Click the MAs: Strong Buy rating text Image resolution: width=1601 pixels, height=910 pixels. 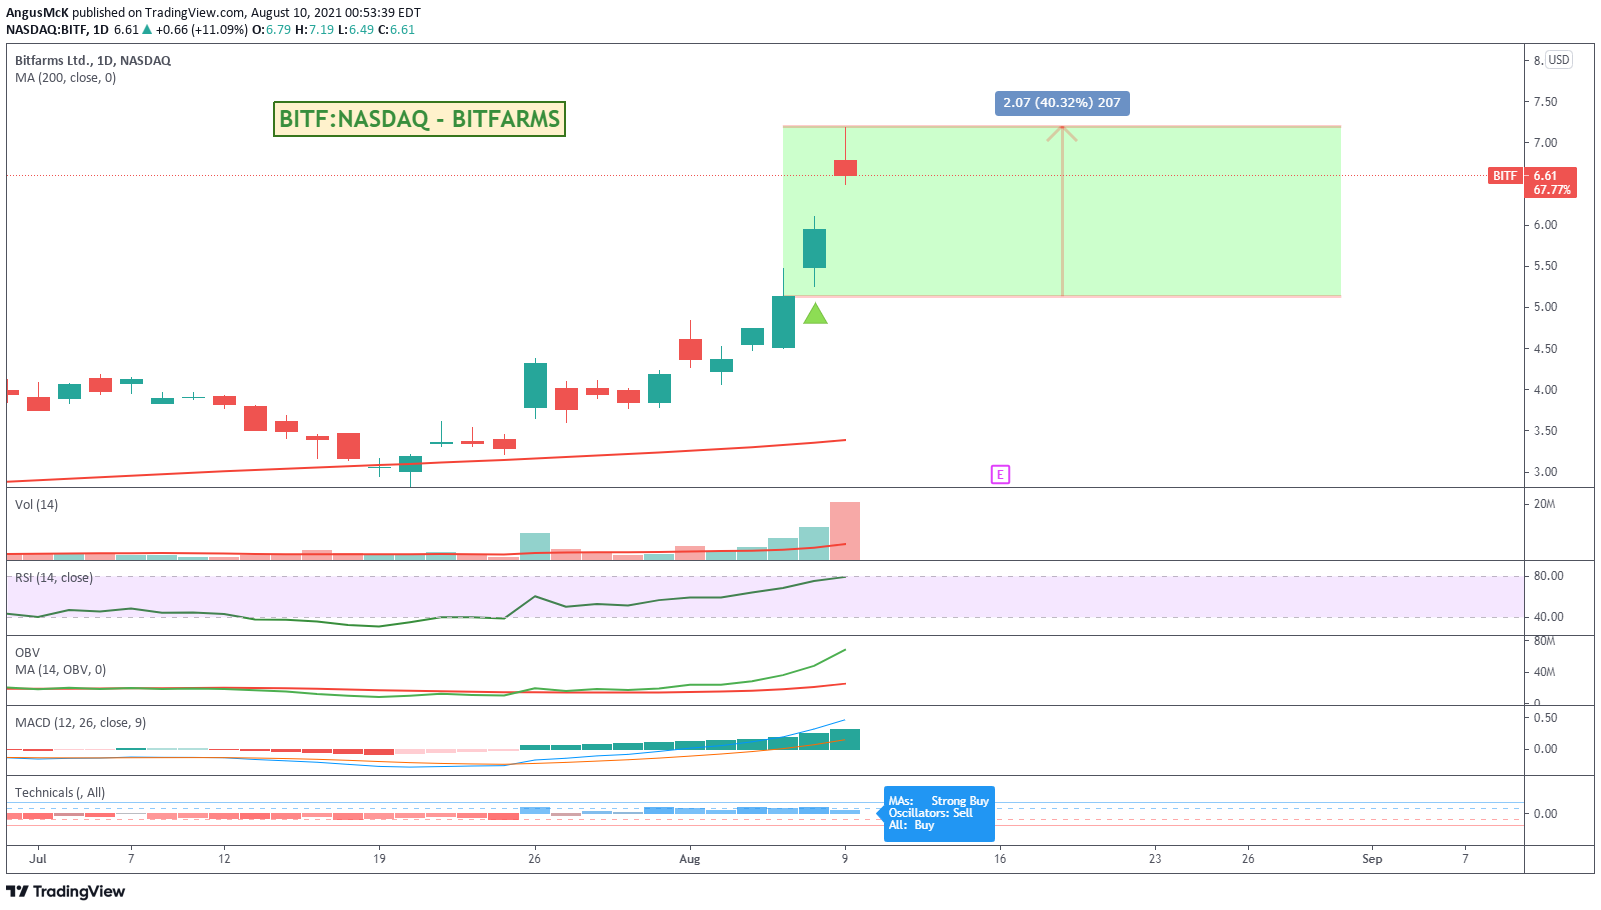coord(939,801)
